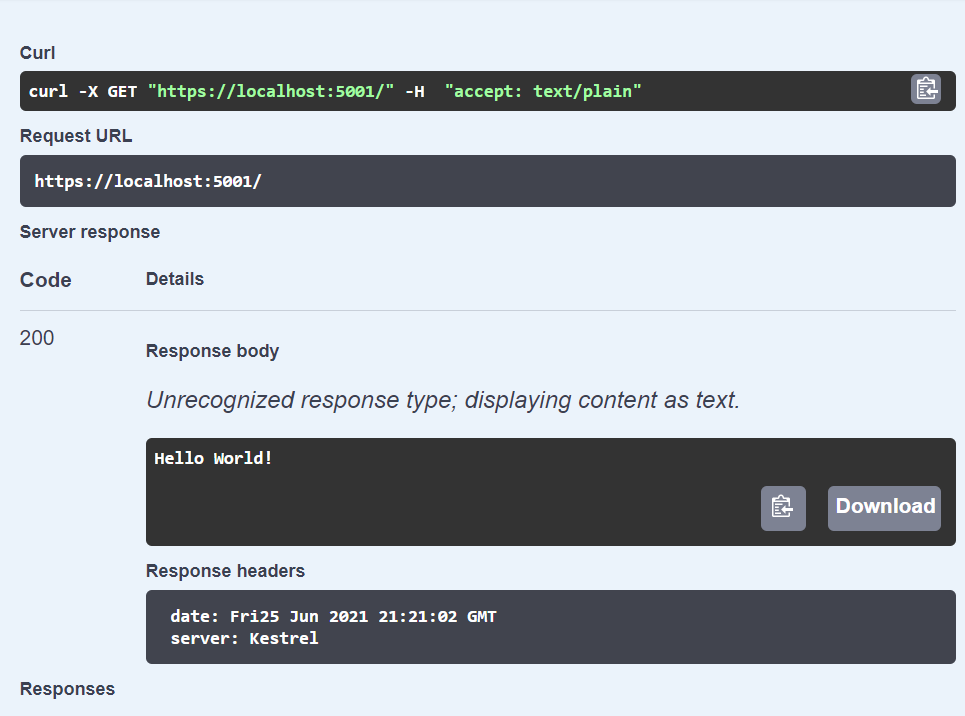Click the Response body label
The image size is (965, 716).
click(x=212, y=351)
